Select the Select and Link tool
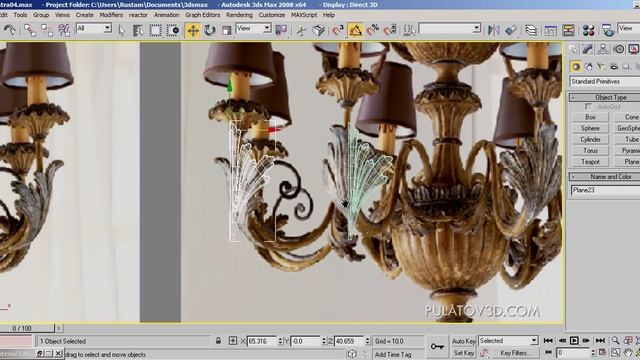640x360 pixels. point(29,30)
